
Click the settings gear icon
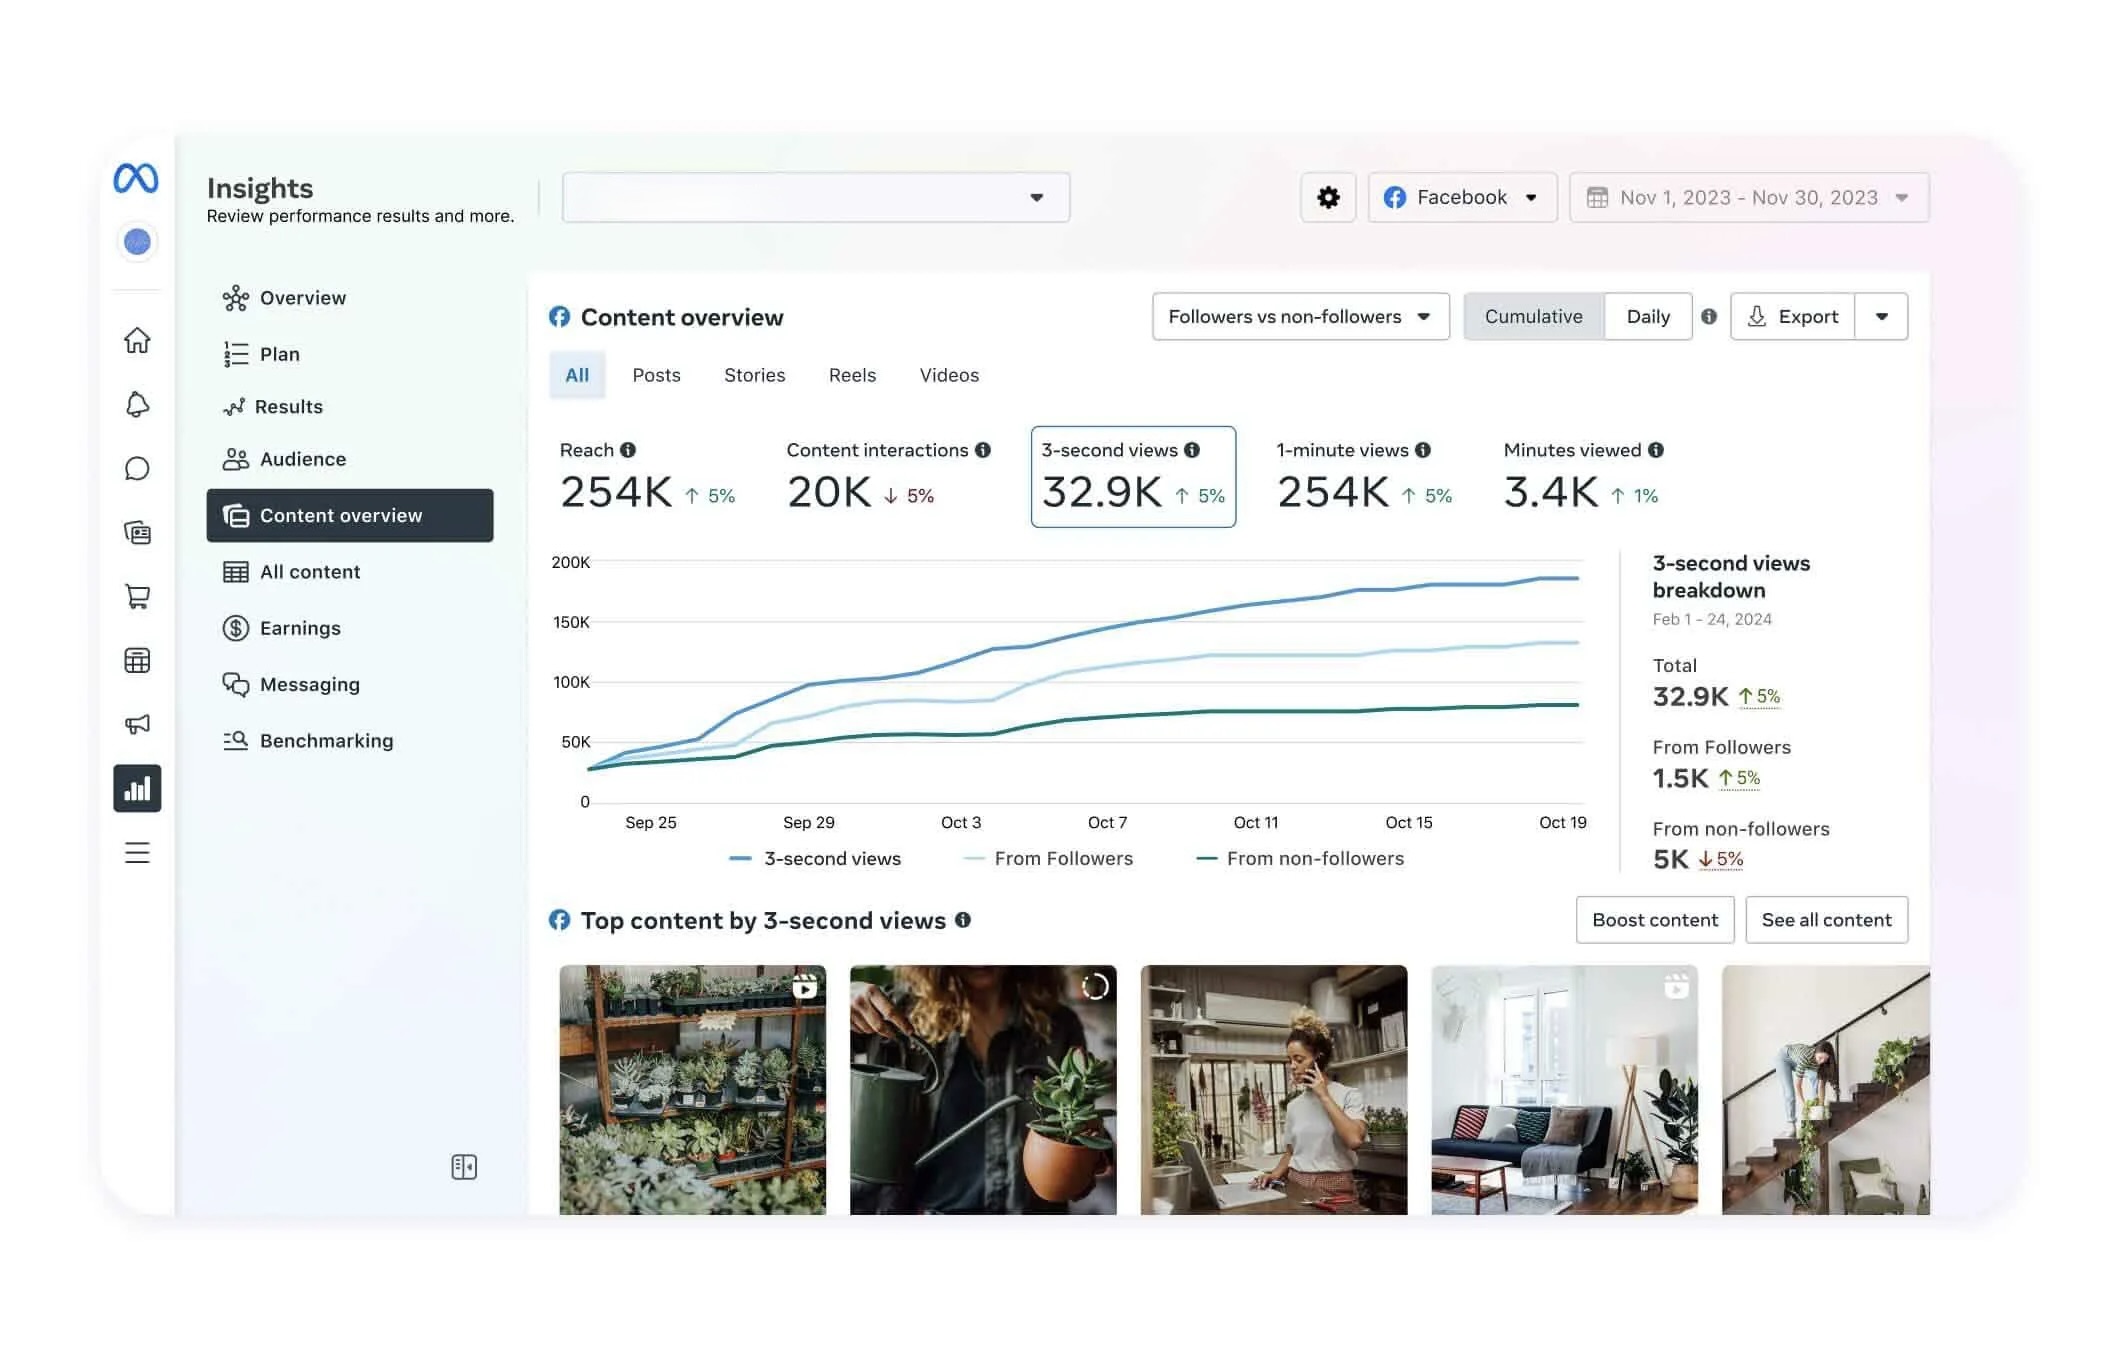coord(1328,198)
